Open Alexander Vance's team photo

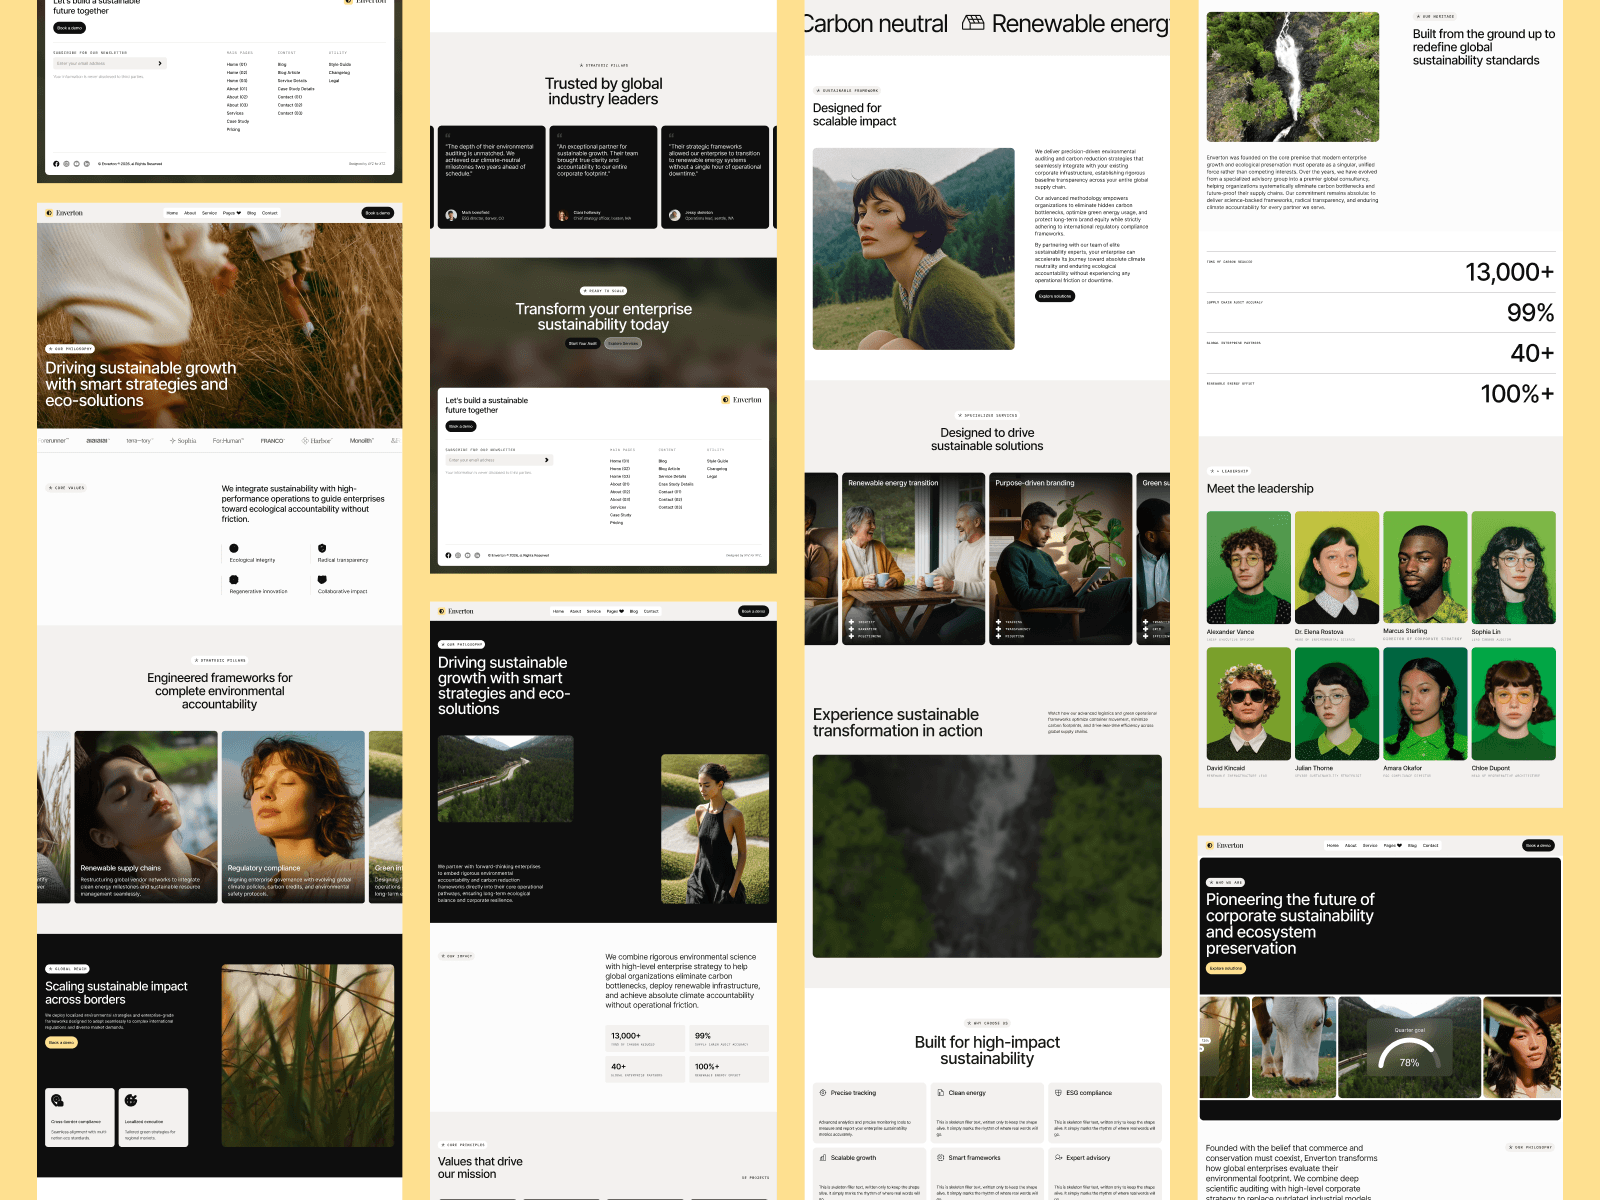1248,568
